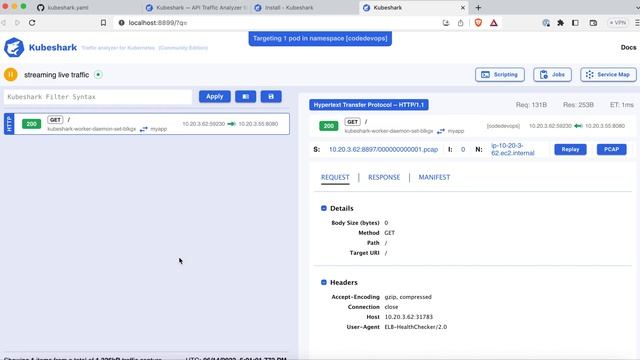Open a new browser tab
Viewport: 640px width, 360px height.
[478, 7]
